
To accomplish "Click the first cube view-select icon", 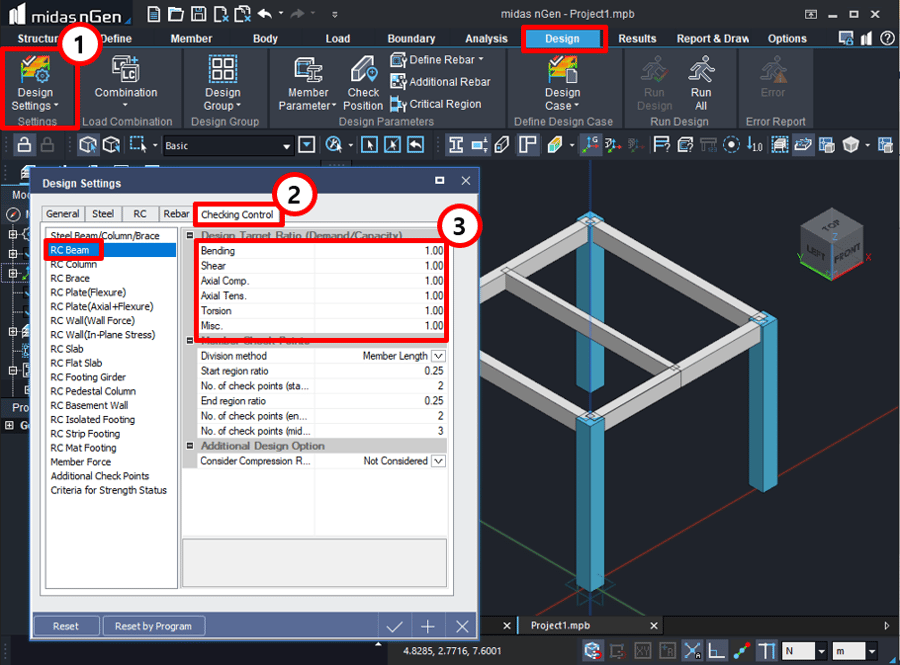I will [88, 145].
